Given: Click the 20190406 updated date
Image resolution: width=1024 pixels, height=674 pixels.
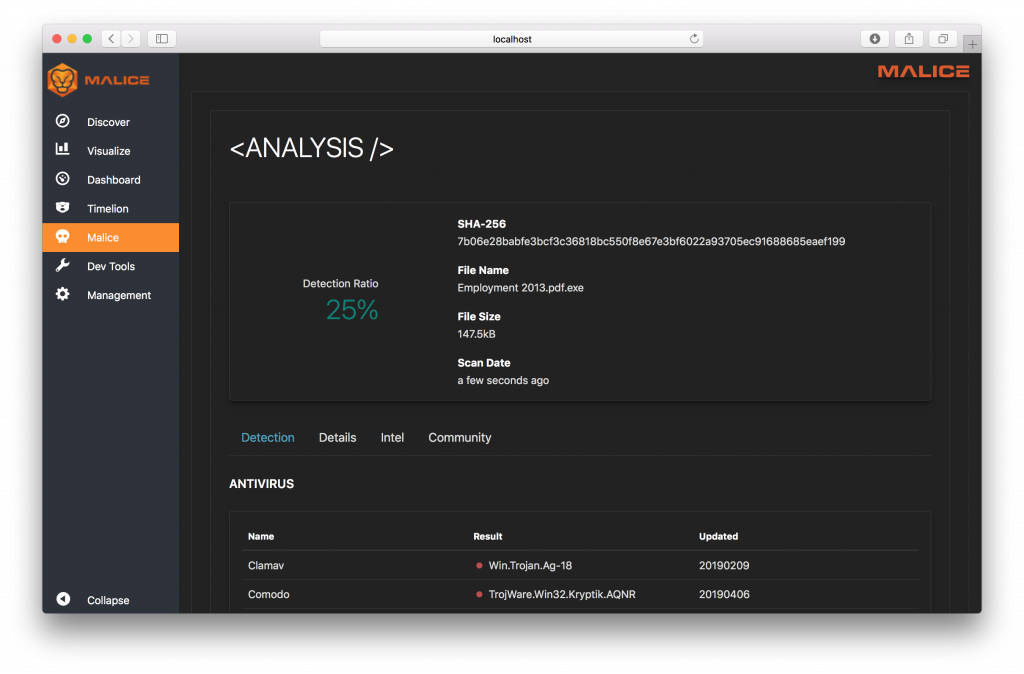Looking at the screenshot, I should 724,594.
